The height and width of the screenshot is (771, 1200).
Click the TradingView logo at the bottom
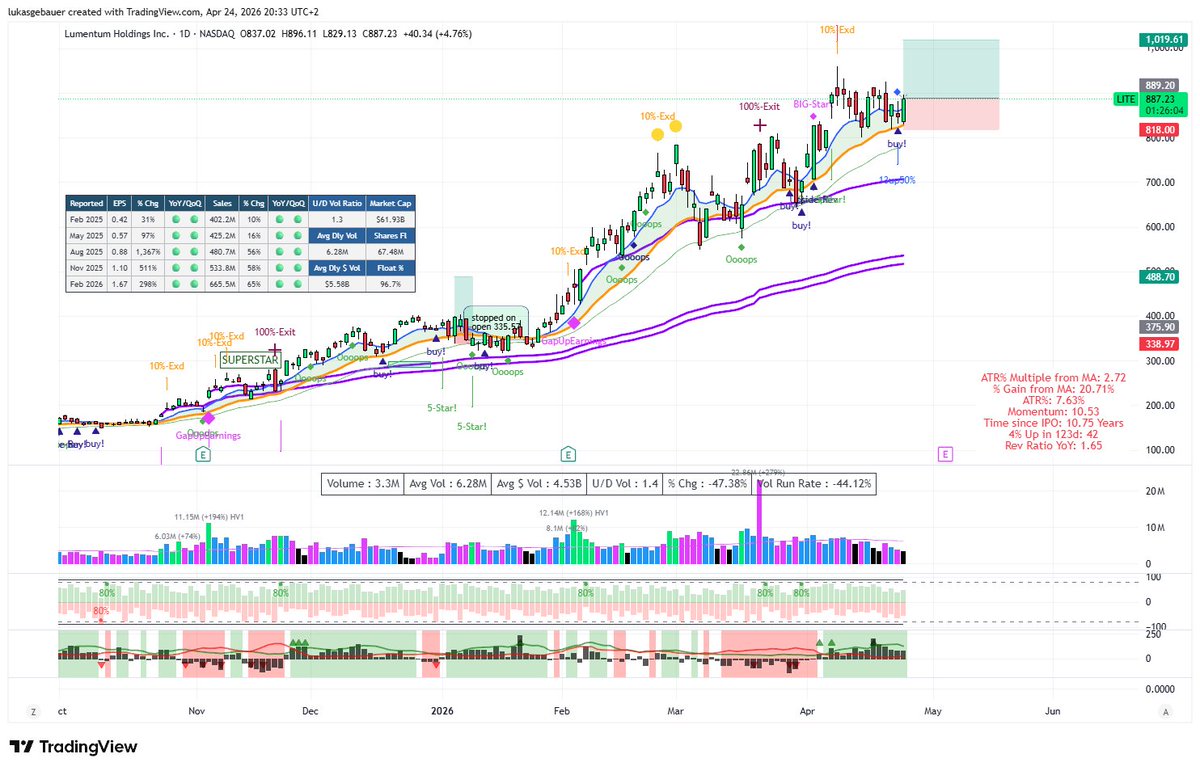[x=73, y=747]
